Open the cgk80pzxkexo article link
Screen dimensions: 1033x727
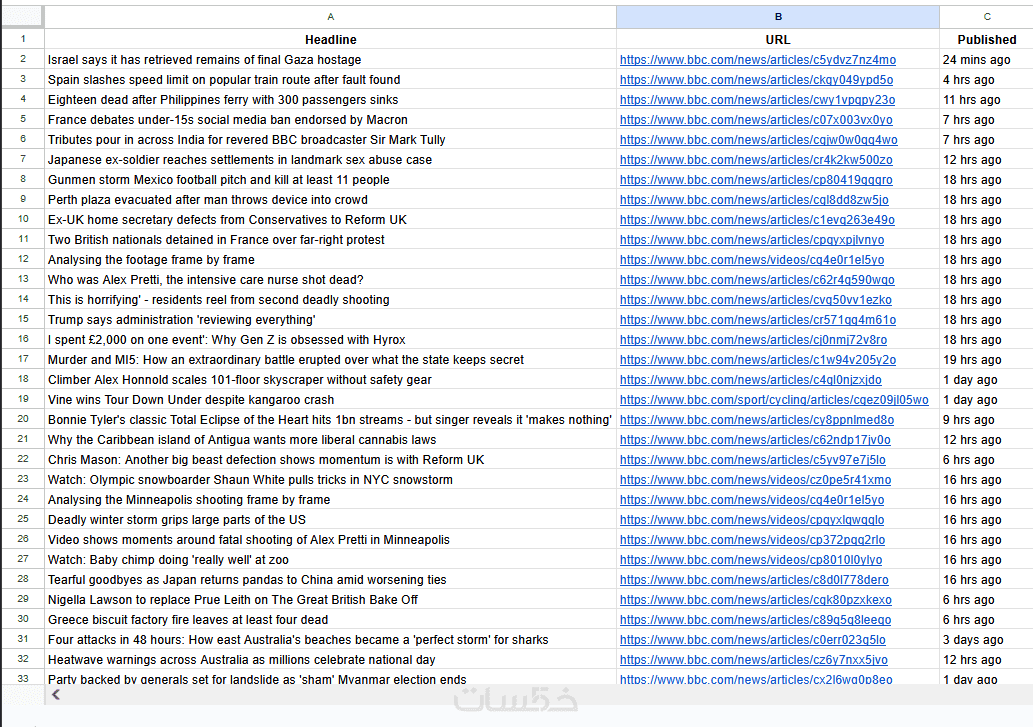click(756, 600)
